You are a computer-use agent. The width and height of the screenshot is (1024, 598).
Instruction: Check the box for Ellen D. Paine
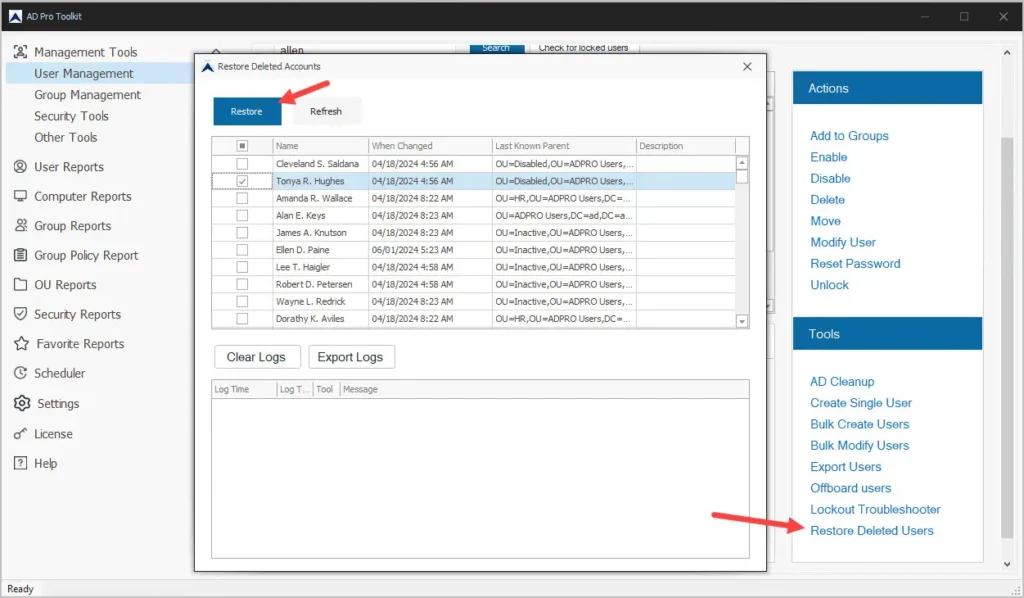(242, 249)
